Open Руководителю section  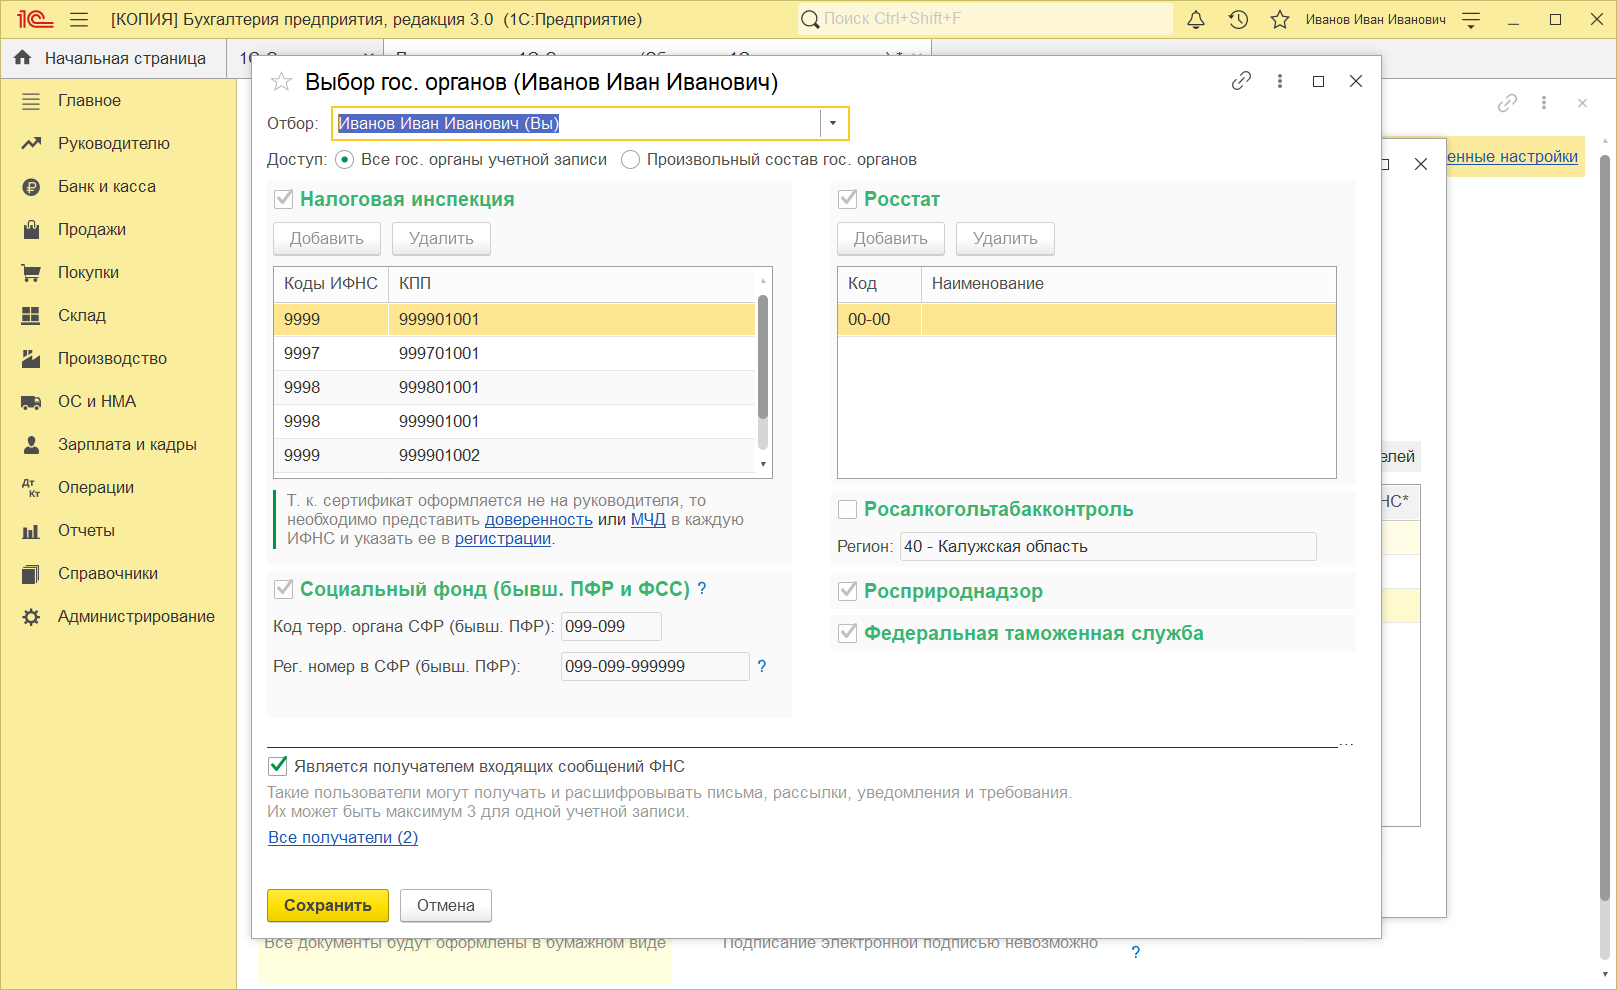(113, 144)
